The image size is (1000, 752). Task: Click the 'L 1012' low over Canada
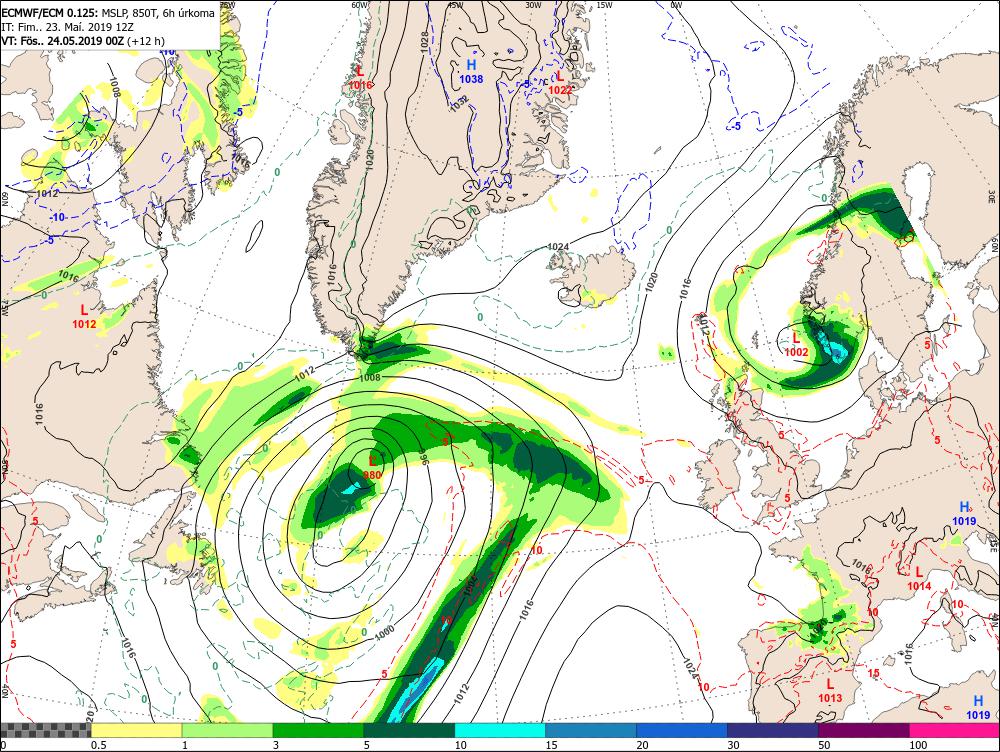coord(84,316)
